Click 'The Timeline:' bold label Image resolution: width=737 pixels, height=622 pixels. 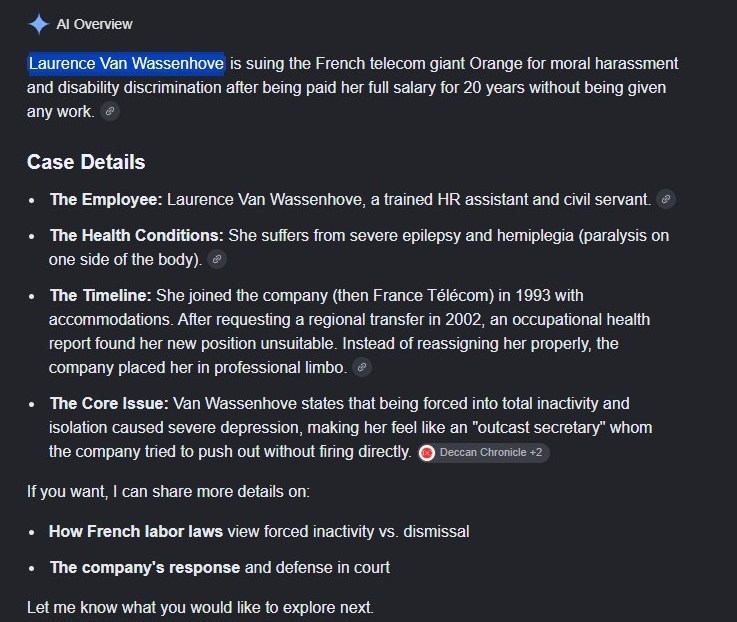click(x=101, y=295)
